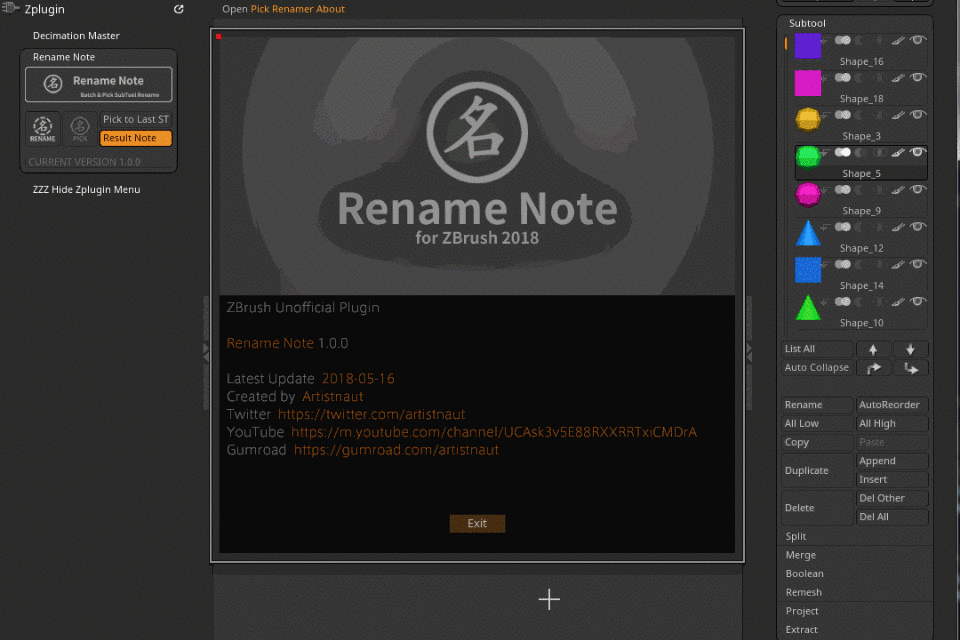This screenshot has height=640, width=960.
Task: Toggle the Auto Collapse option
Action: tap(817, 368)
